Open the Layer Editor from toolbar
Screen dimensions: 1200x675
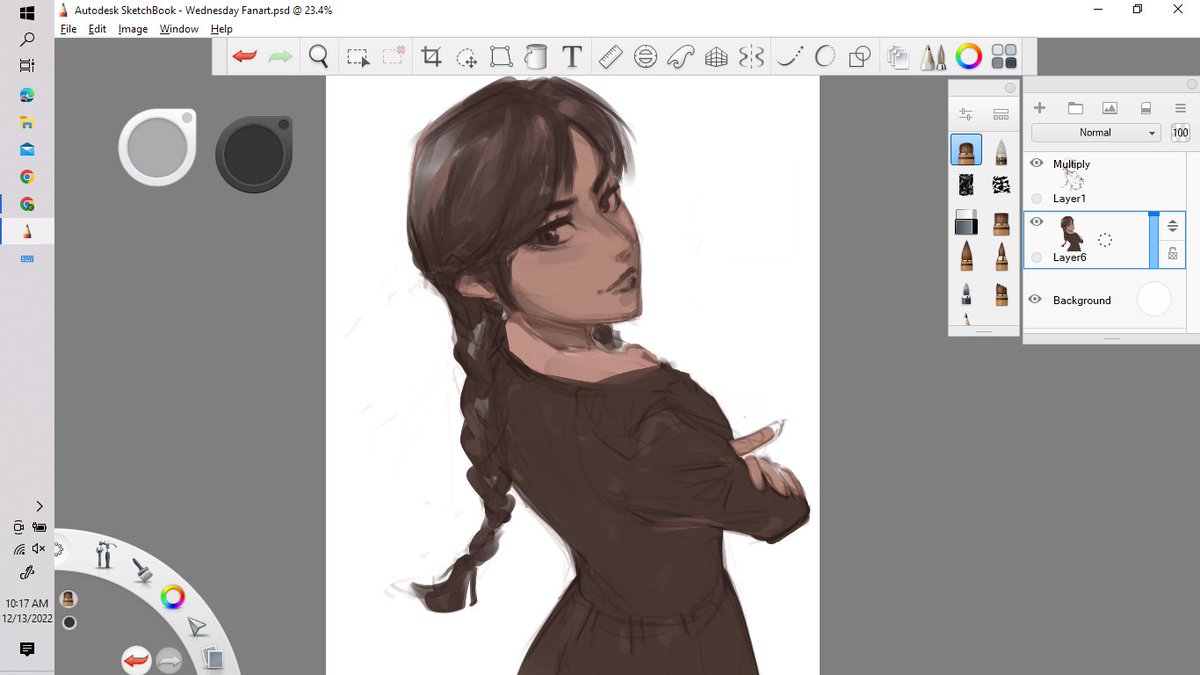(897, 57)
